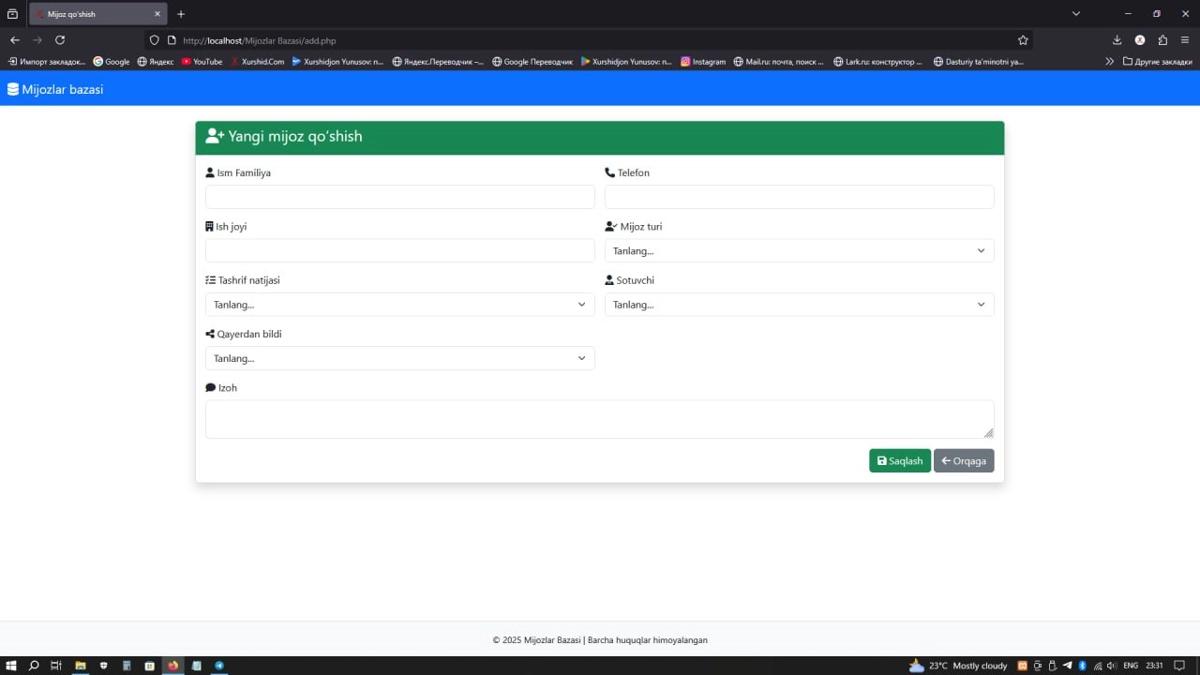Switch to the Mijoz qo'shish browser tab
The width and height of the screenshot is (1200, 675).
pyautogui.click(x=95, y=14)
